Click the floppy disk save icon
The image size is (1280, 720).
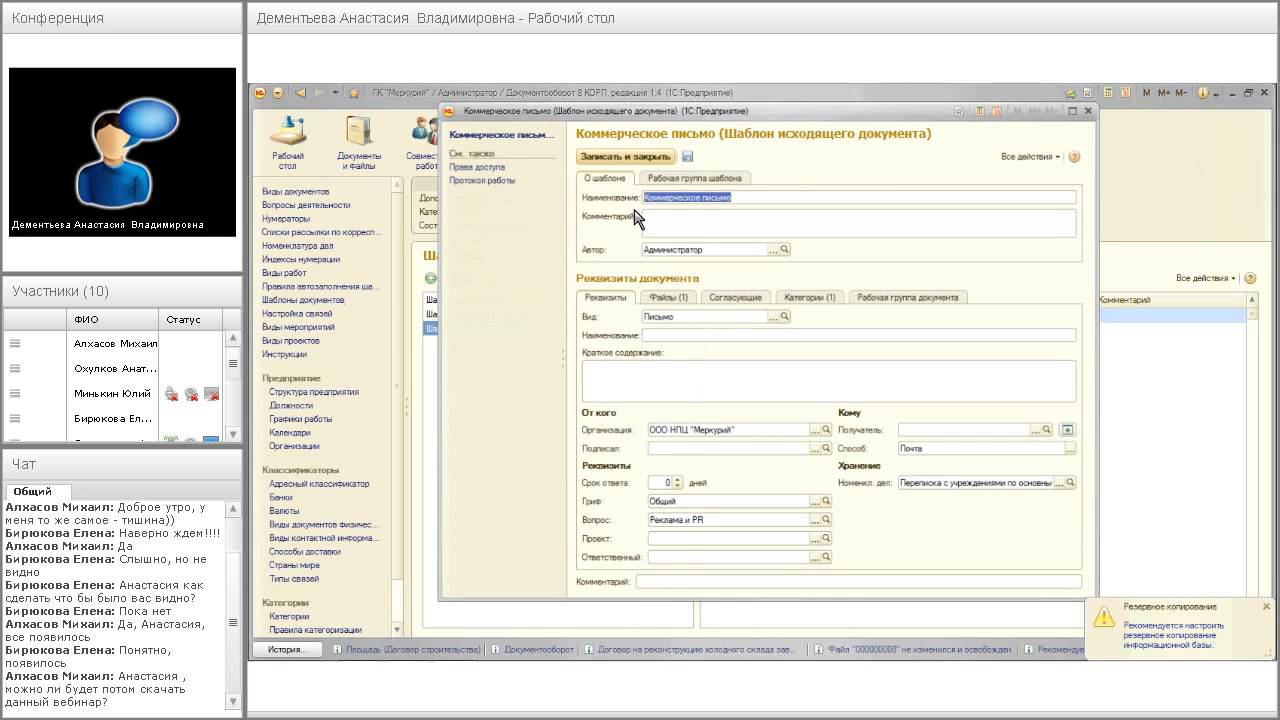point(687,157)
